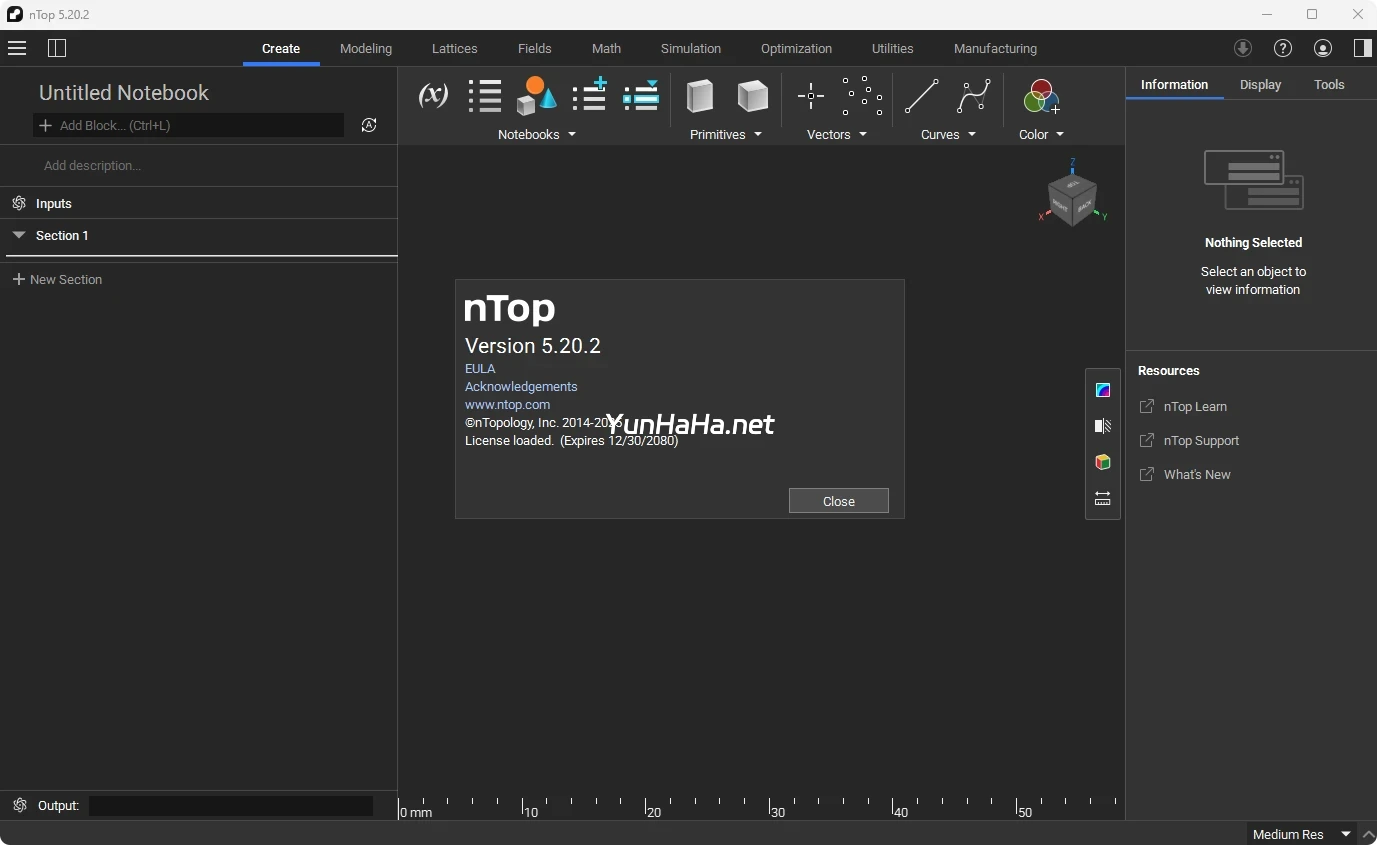The image size is (1377, 845).
Task: Click the section cut viewport tool icon
Action: [x=1103, y=426]
